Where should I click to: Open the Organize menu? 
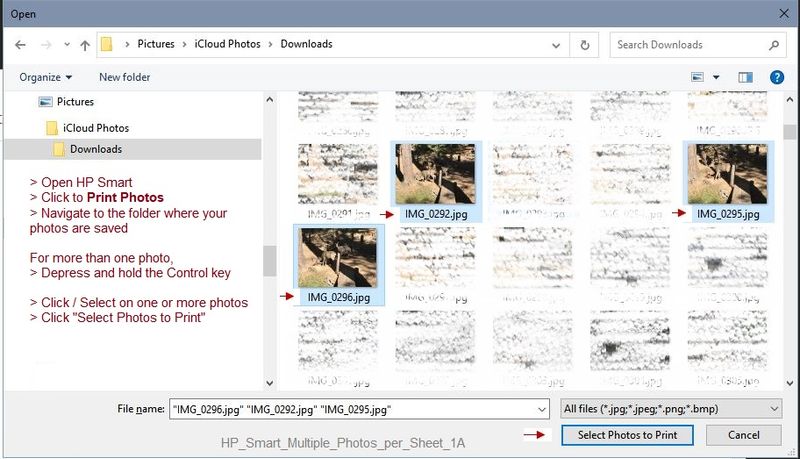[x=45, y=77]
